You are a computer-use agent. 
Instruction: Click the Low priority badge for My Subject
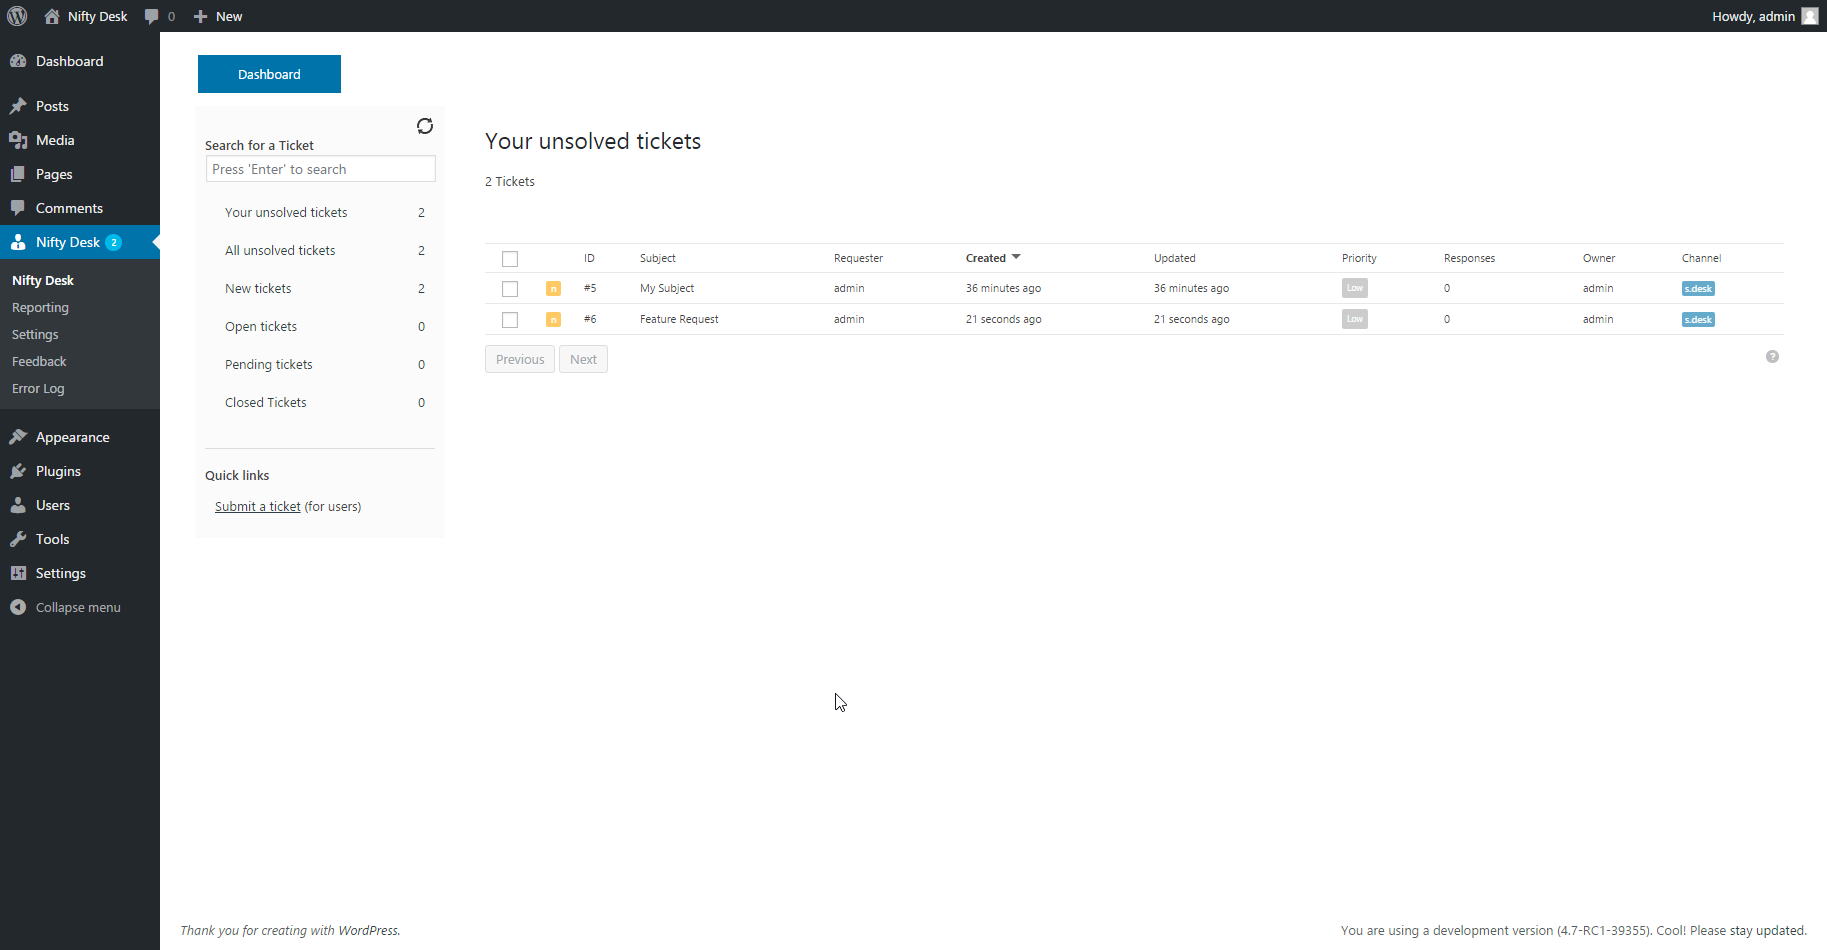point(1355,288)
